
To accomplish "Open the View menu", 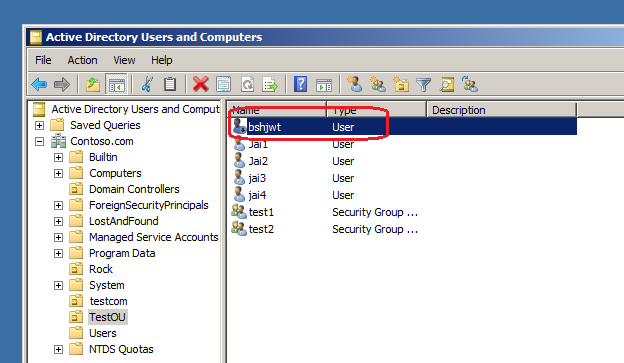I will pos(124,60).
